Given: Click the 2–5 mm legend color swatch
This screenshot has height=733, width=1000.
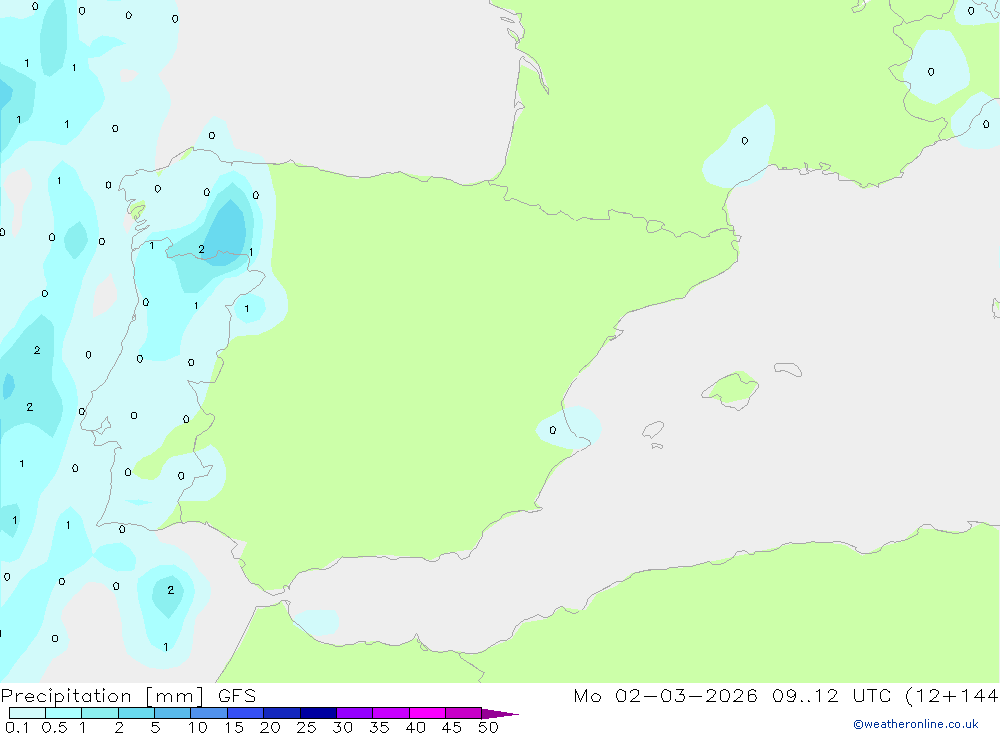Looking at the screenshot, I should 136,713.
